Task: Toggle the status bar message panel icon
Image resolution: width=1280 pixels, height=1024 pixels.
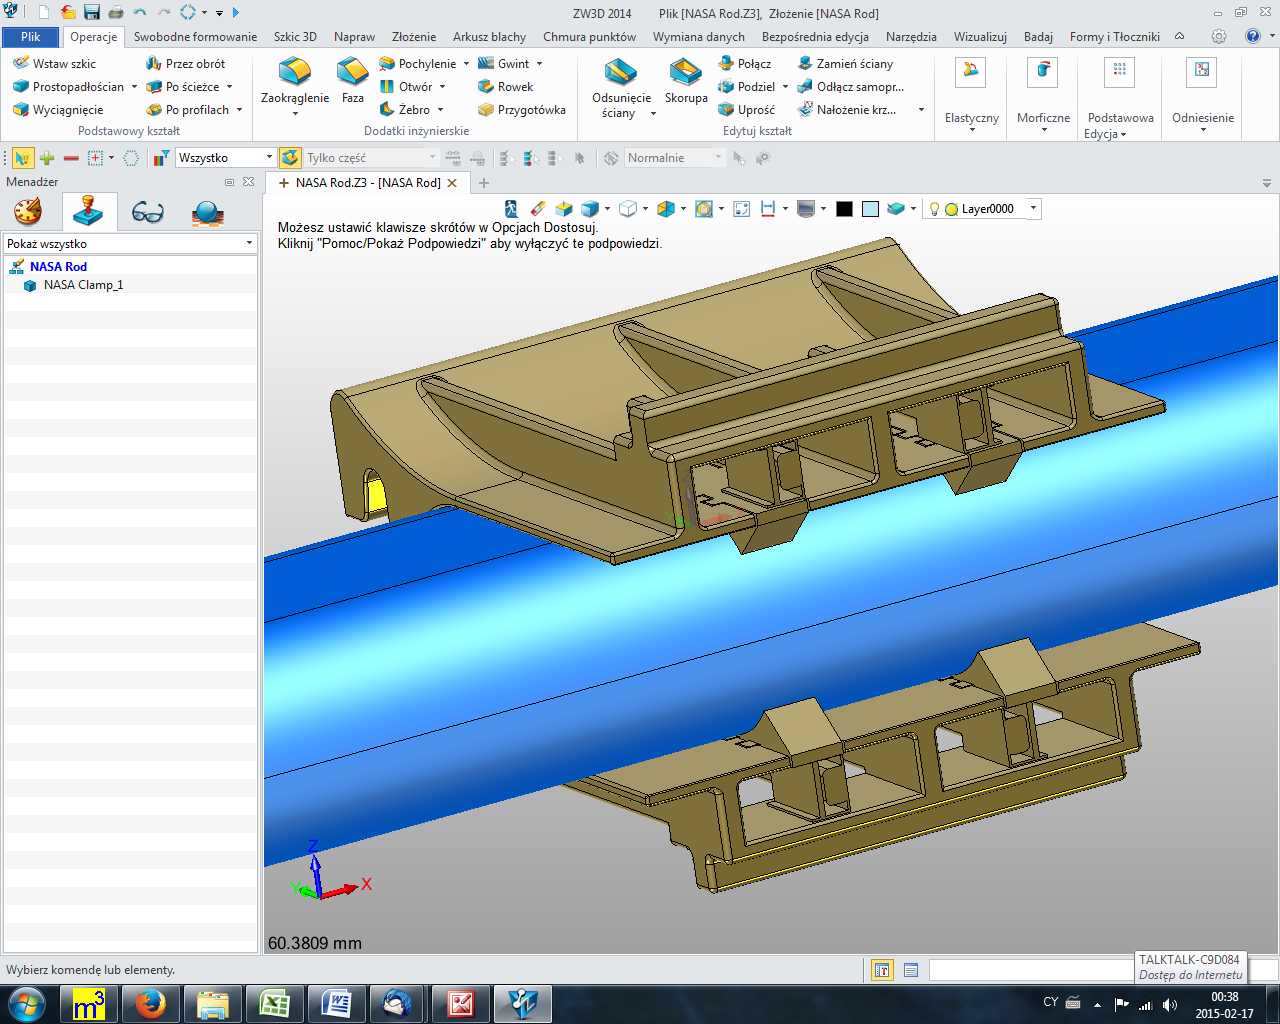Action: 911,970
